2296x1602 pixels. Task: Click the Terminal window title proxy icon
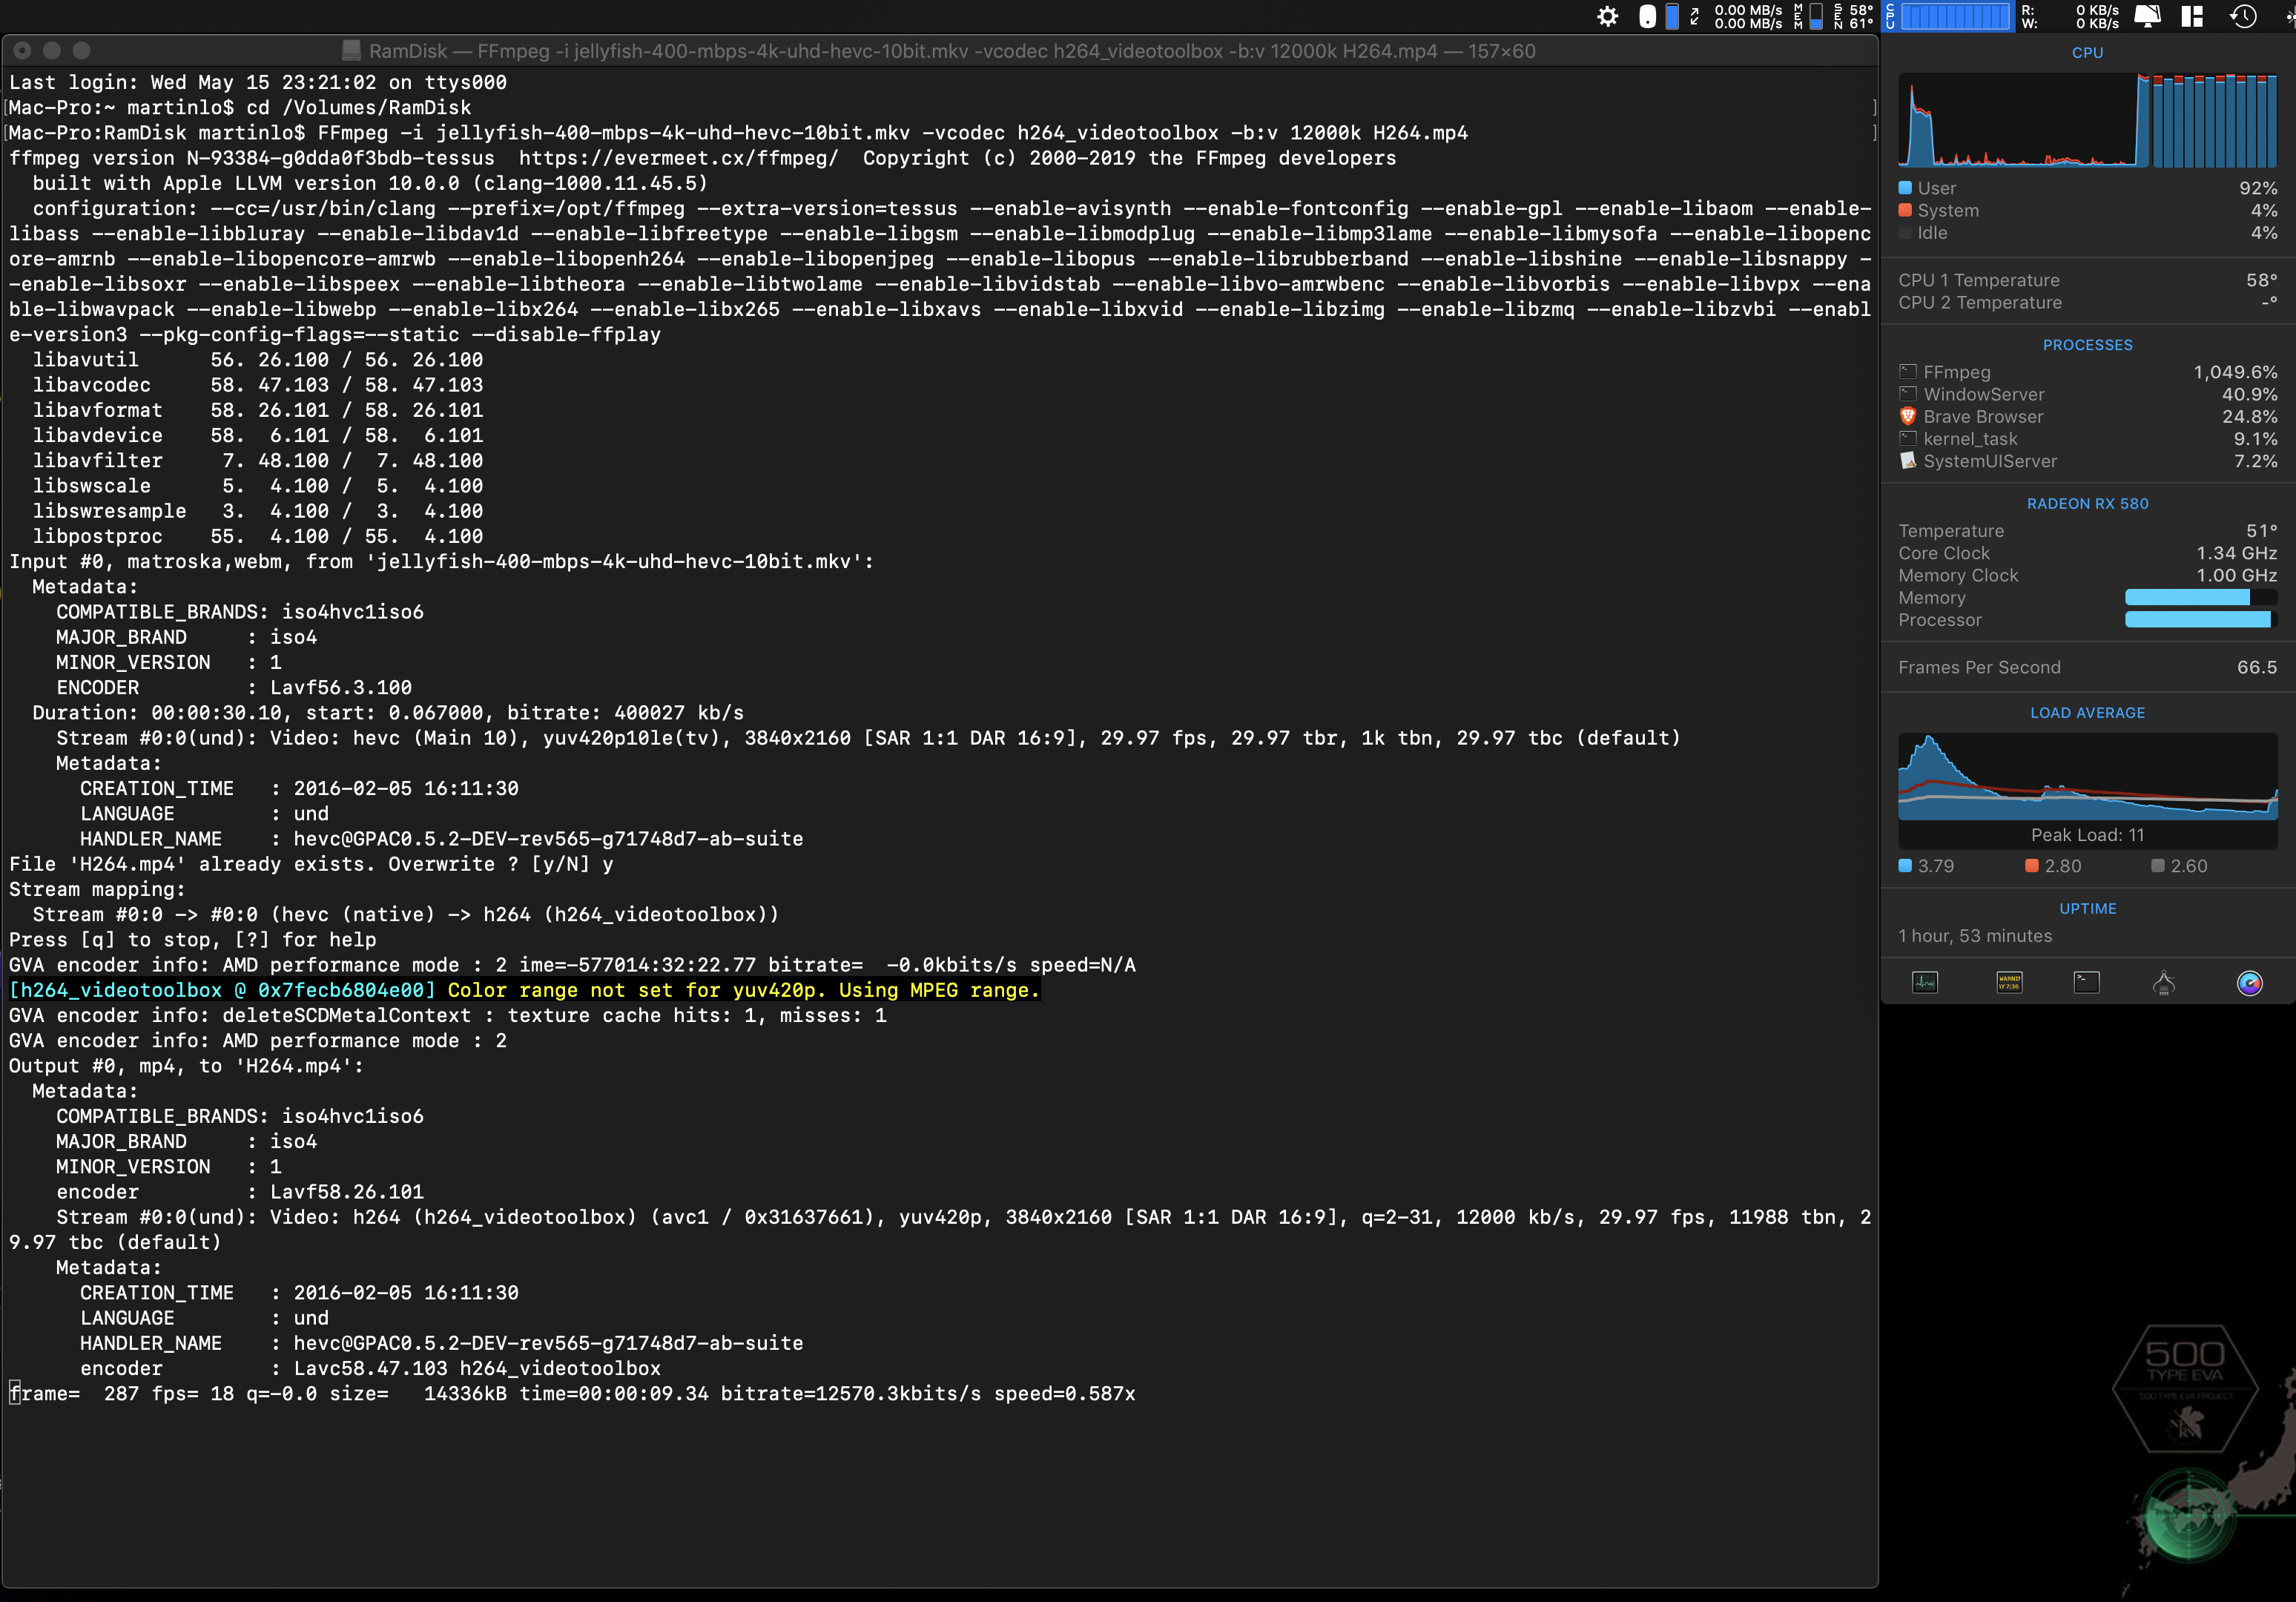coord(351,50)
